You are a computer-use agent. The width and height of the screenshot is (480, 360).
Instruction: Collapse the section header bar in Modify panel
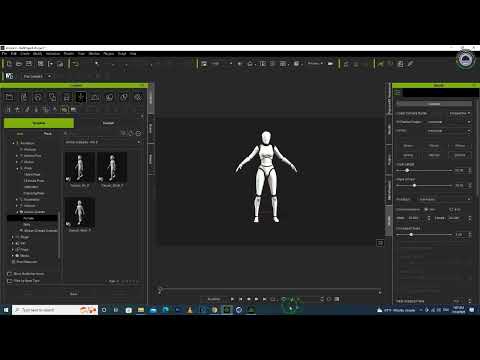pos(434,104)
